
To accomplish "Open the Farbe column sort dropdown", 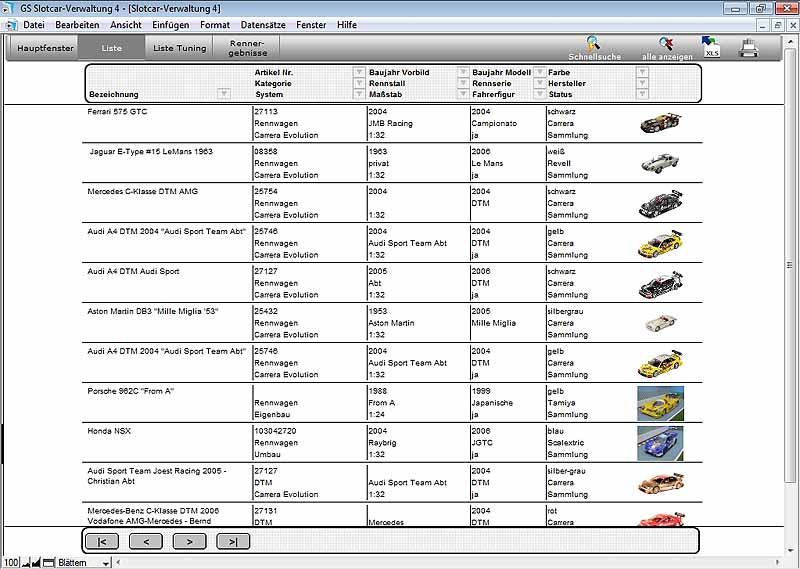I will (642, 73).
